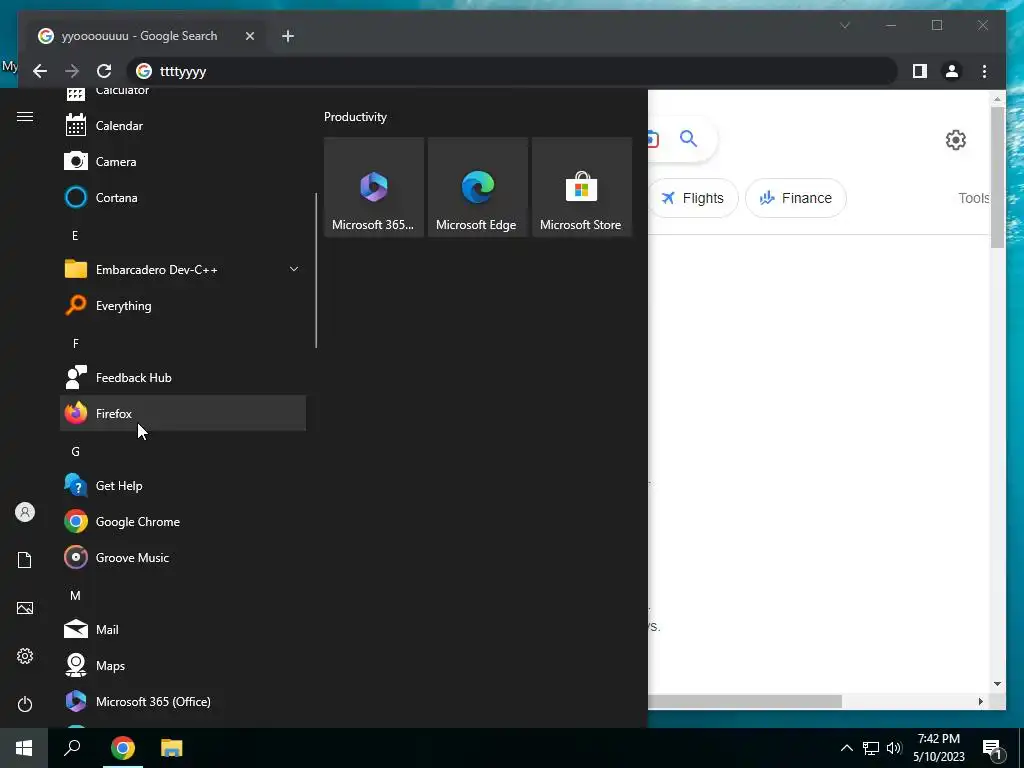
Task: Open the Get Help app
Action: click(183, 485)
